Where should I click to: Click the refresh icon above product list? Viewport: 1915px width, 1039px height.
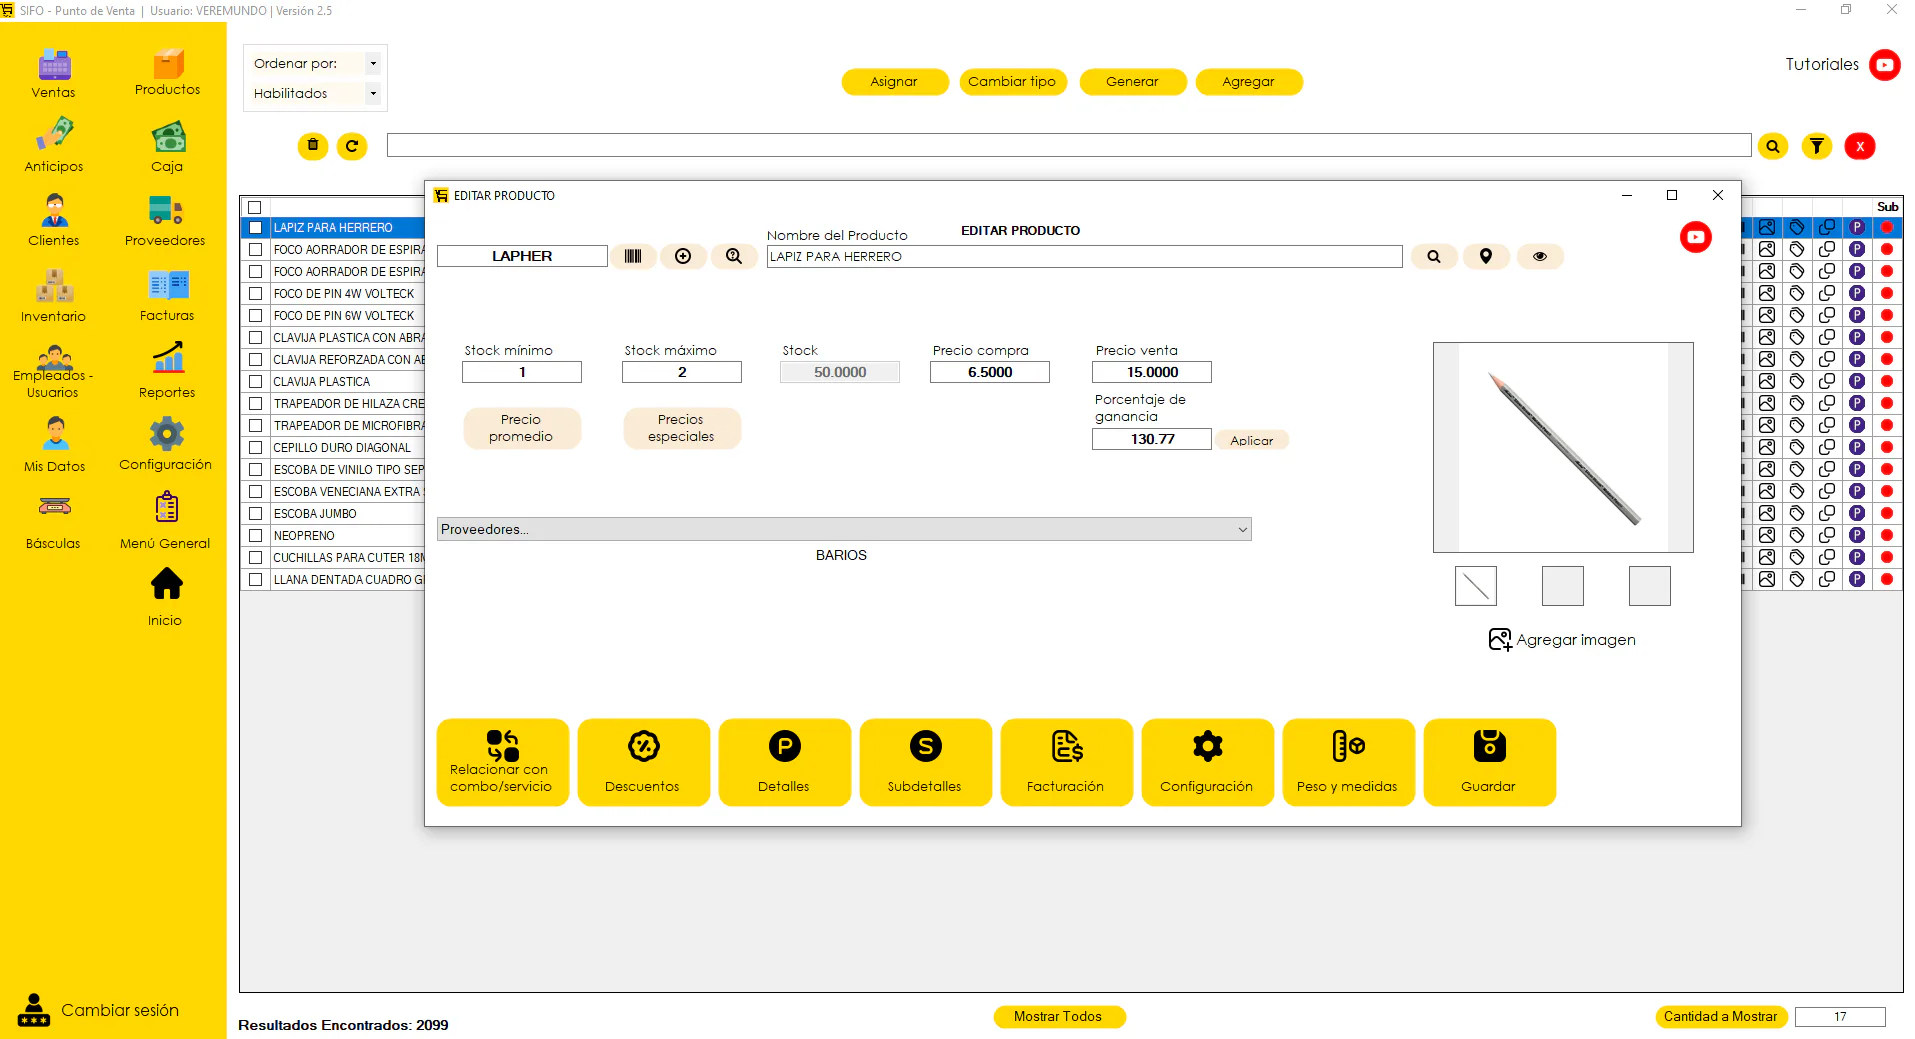[352, 146]
